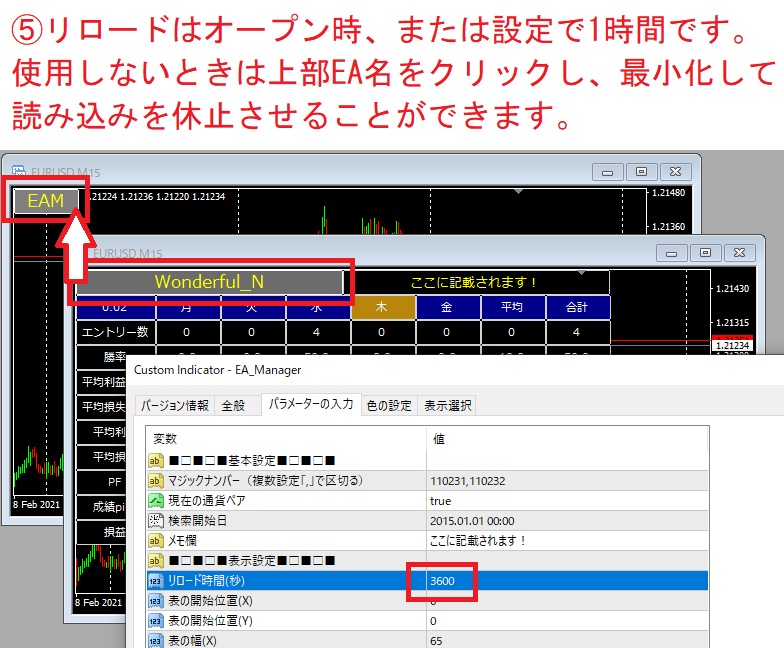Image resolution: width=784 pixels, height=648 pixels.
Task: Edit the 検索開始日 value 2015.01.01 00:00
Action: (x=567, y=520)
